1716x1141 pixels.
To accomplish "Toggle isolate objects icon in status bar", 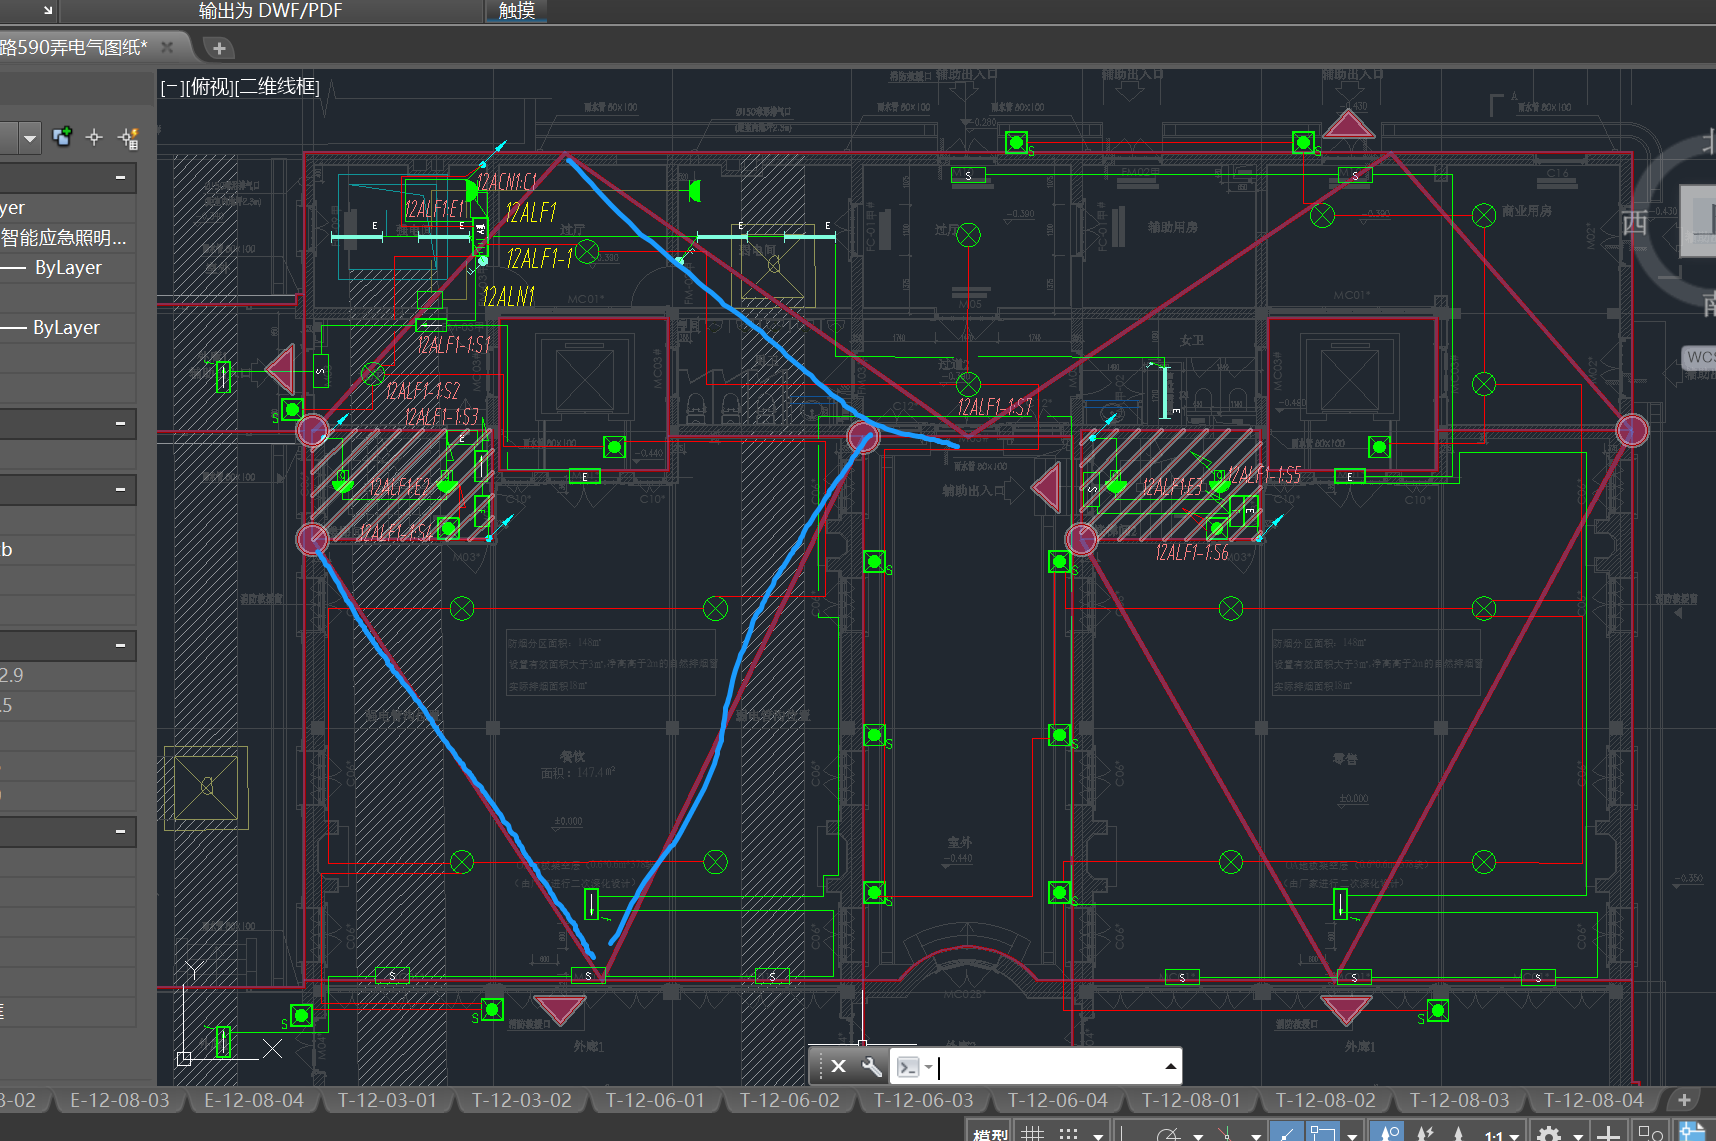I will point(1651,1133).
